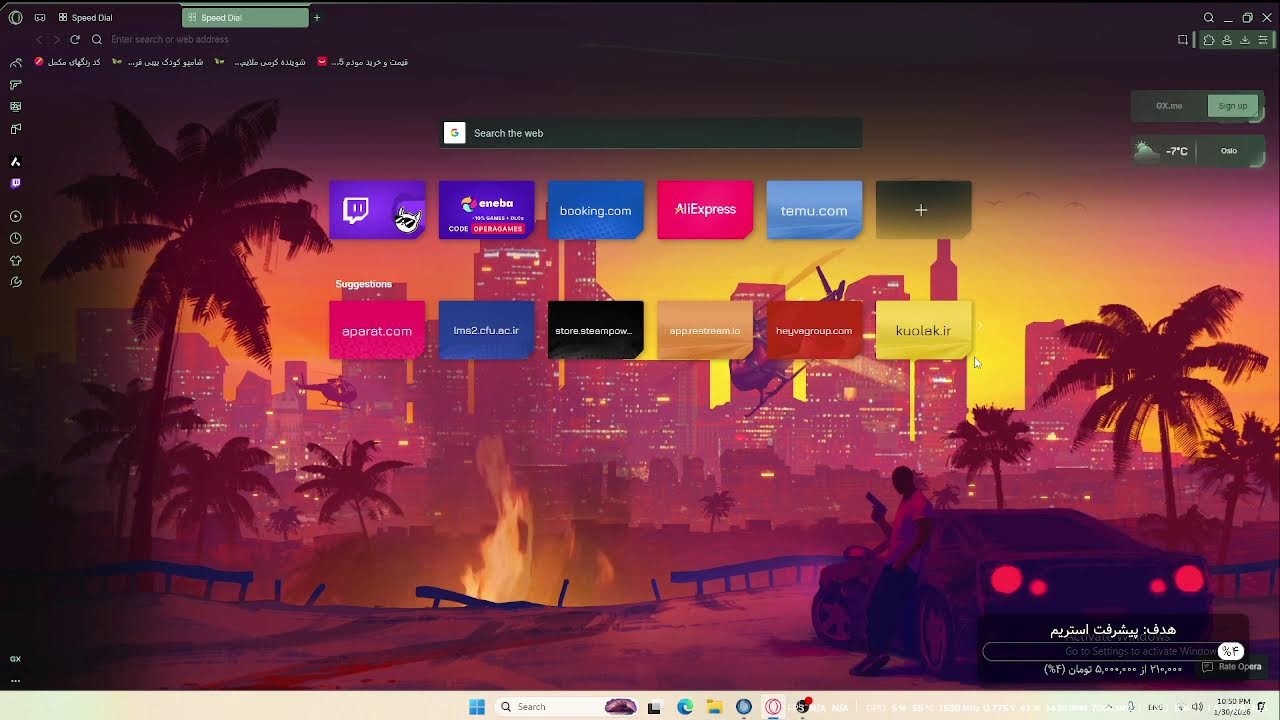1280x720 pixels.
Task: Click the Sign up button
Action: click(x=1232, y=106)
